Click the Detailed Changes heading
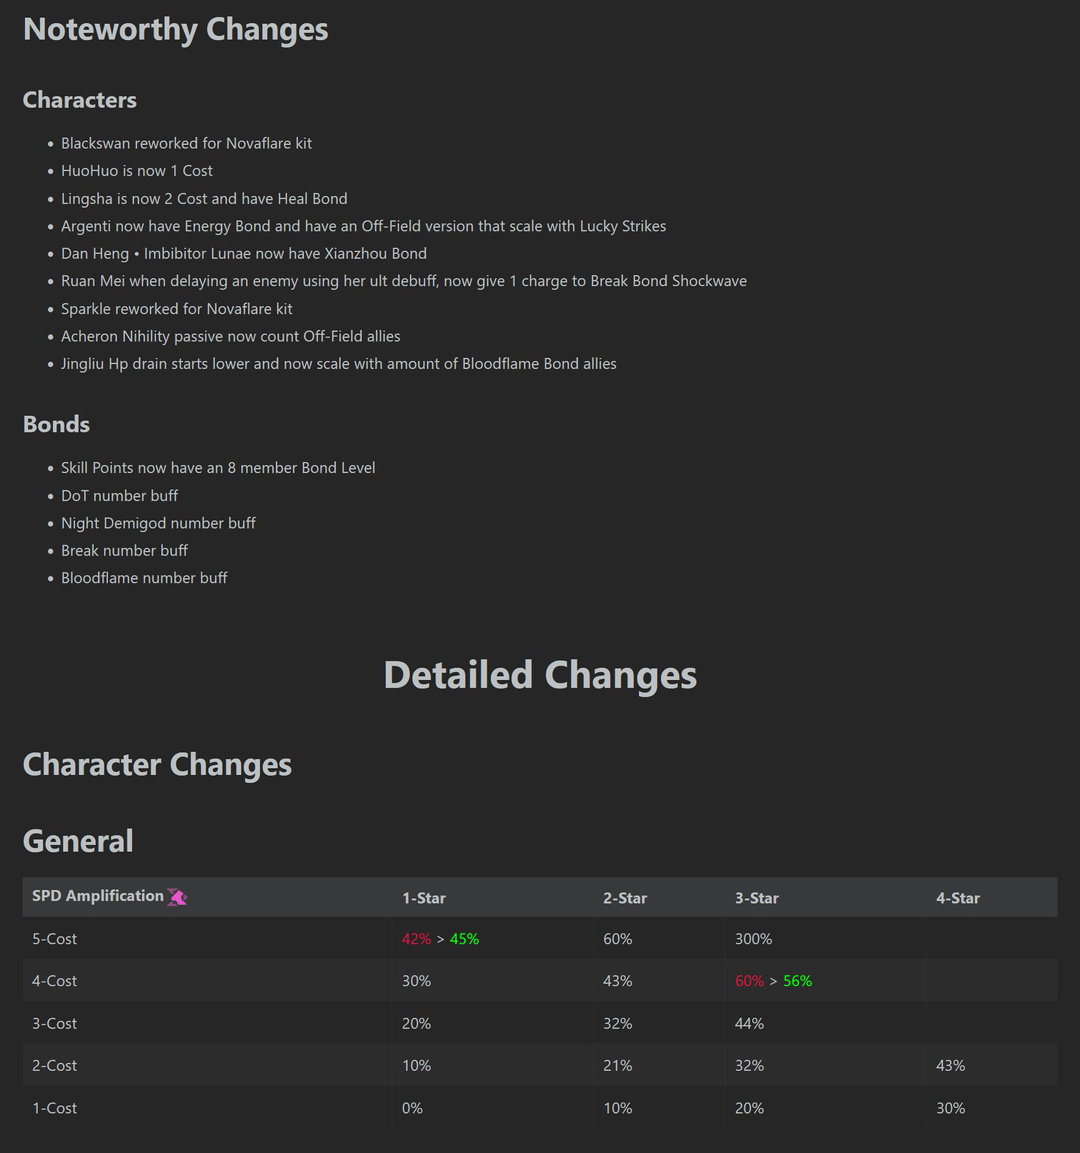The width and height of the screenshot is (1080, 1153). coord(540,675)
